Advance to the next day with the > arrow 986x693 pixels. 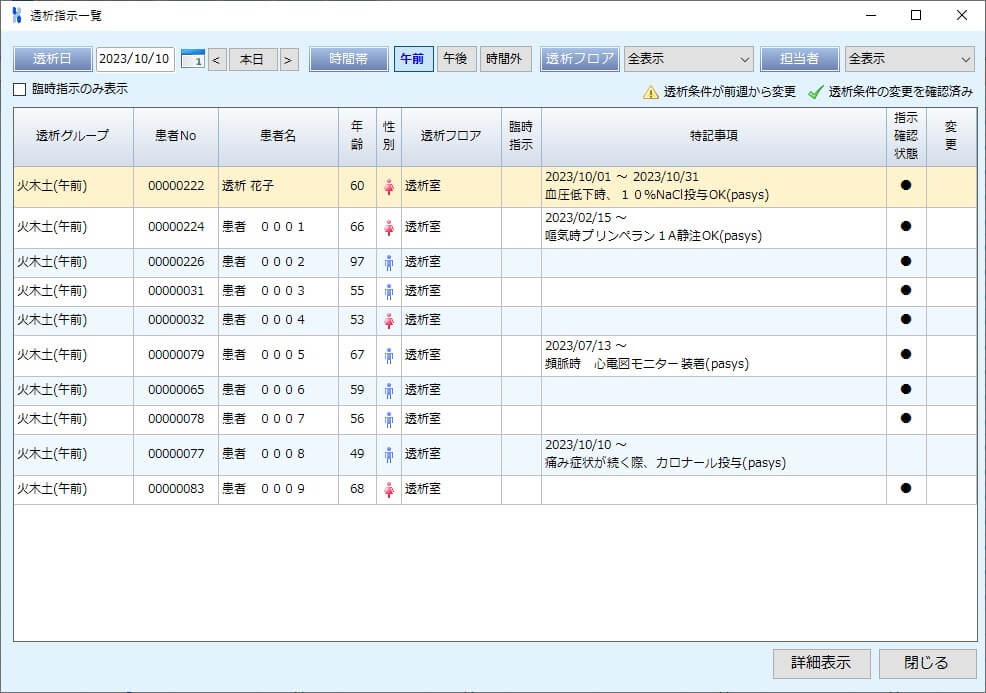click(289, 59)
